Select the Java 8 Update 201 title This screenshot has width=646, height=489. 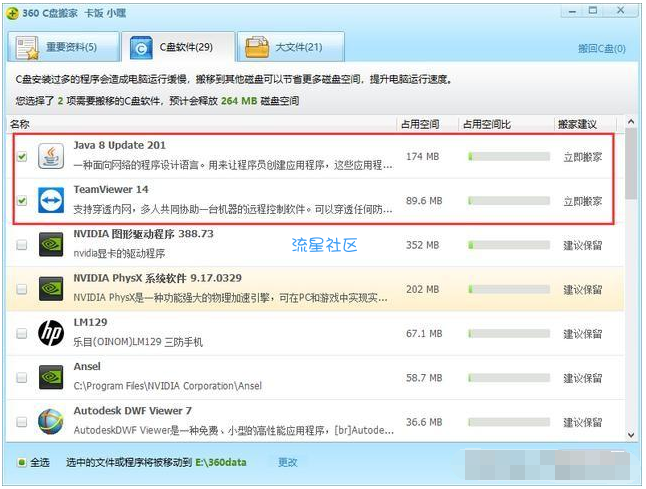pyautogui.click(x=119, y=145)
